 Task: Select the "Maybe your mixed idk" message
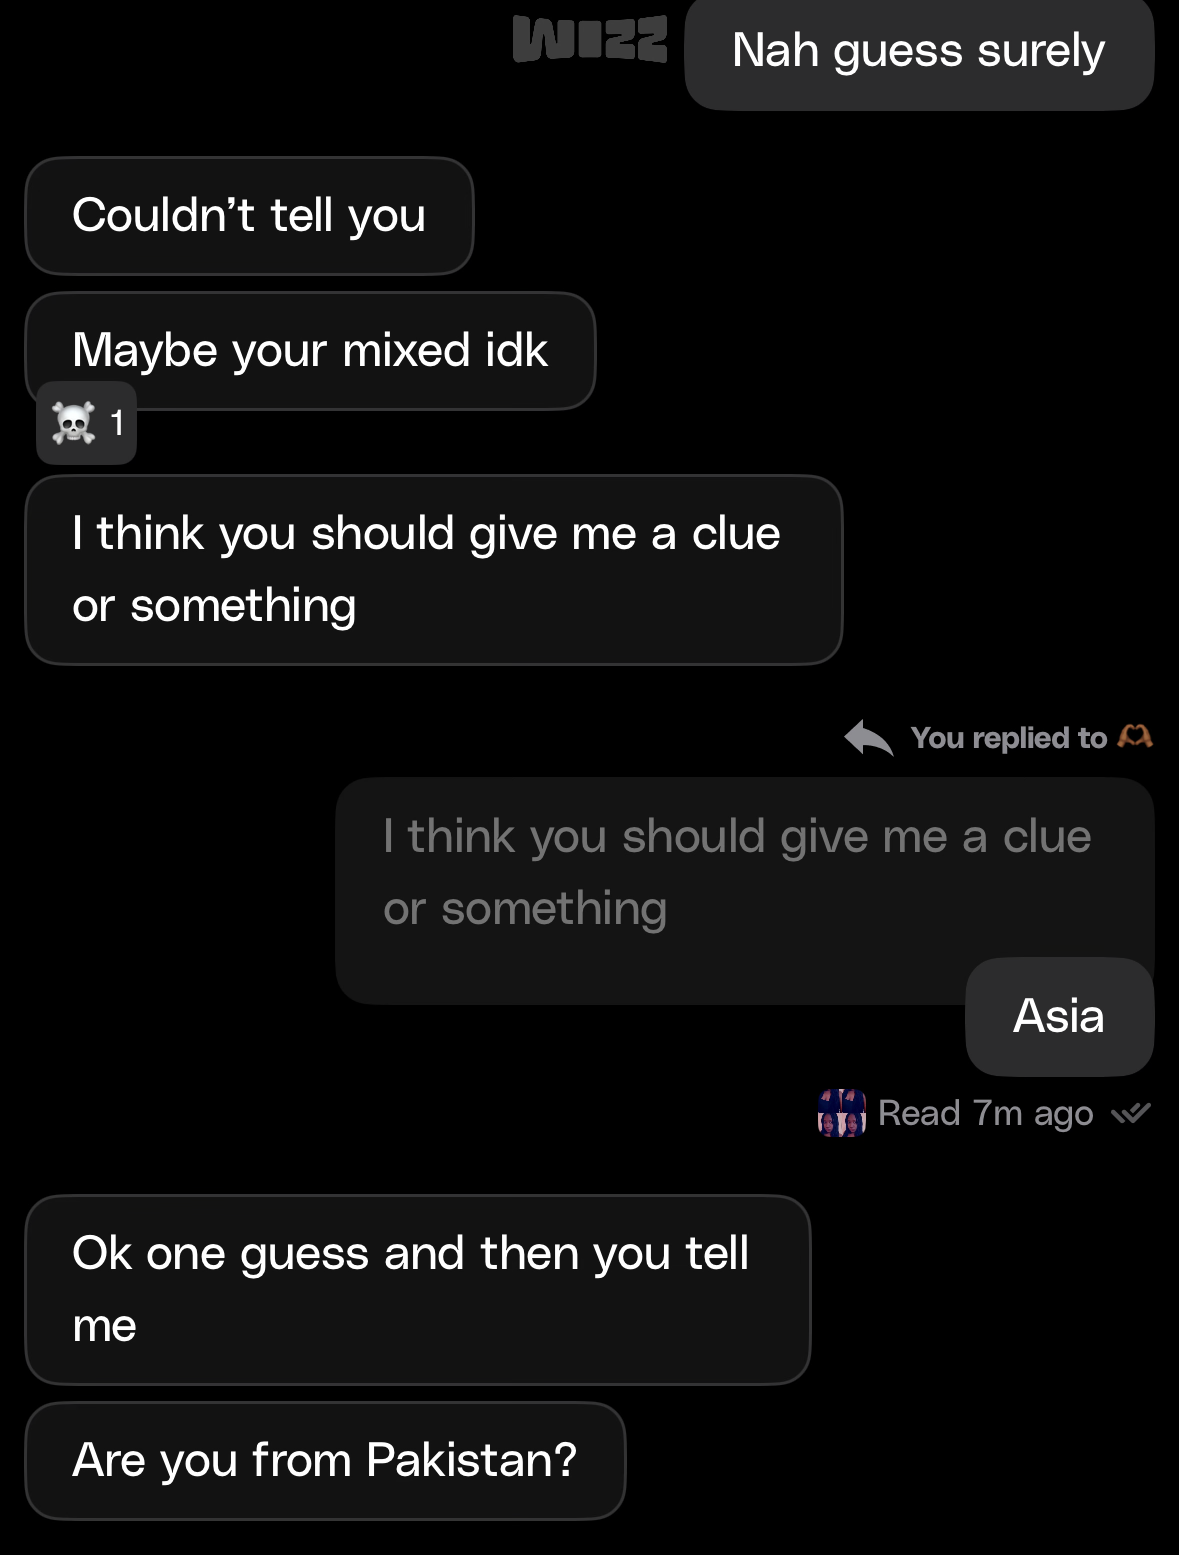pos(310,350)
